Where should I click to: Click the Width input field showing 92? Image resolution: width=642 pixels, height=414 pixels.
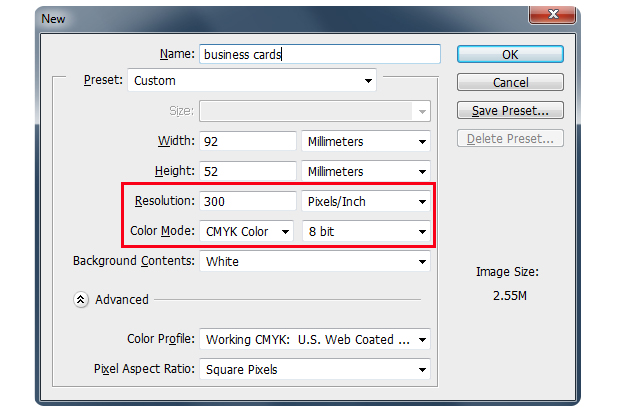[248, 141]
